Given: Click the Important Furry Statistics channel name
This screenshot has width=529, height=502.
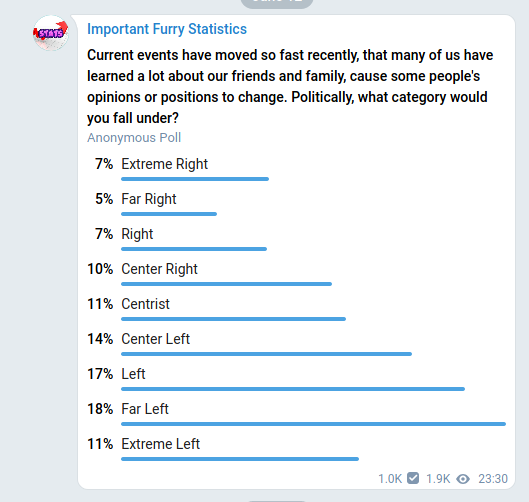Looking at the screenshot, I should (x=167, y=29).
